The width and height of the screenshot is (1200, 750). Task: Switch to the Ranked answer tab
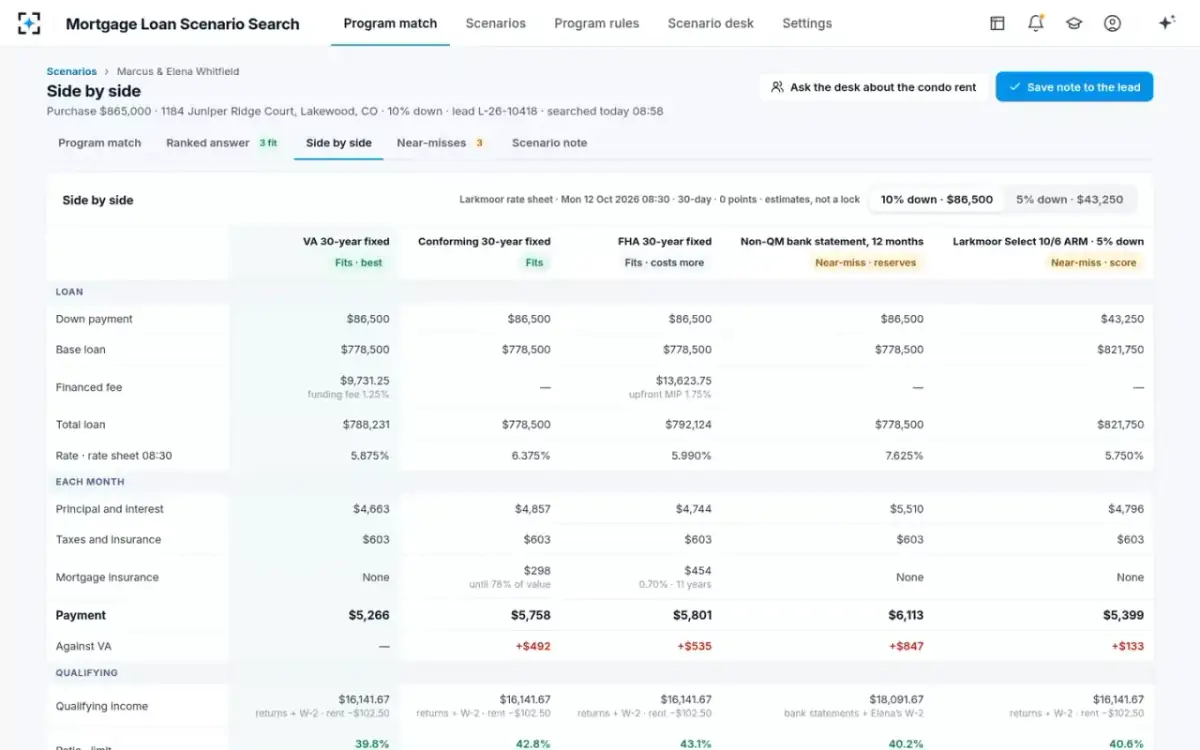click(222, 143)
